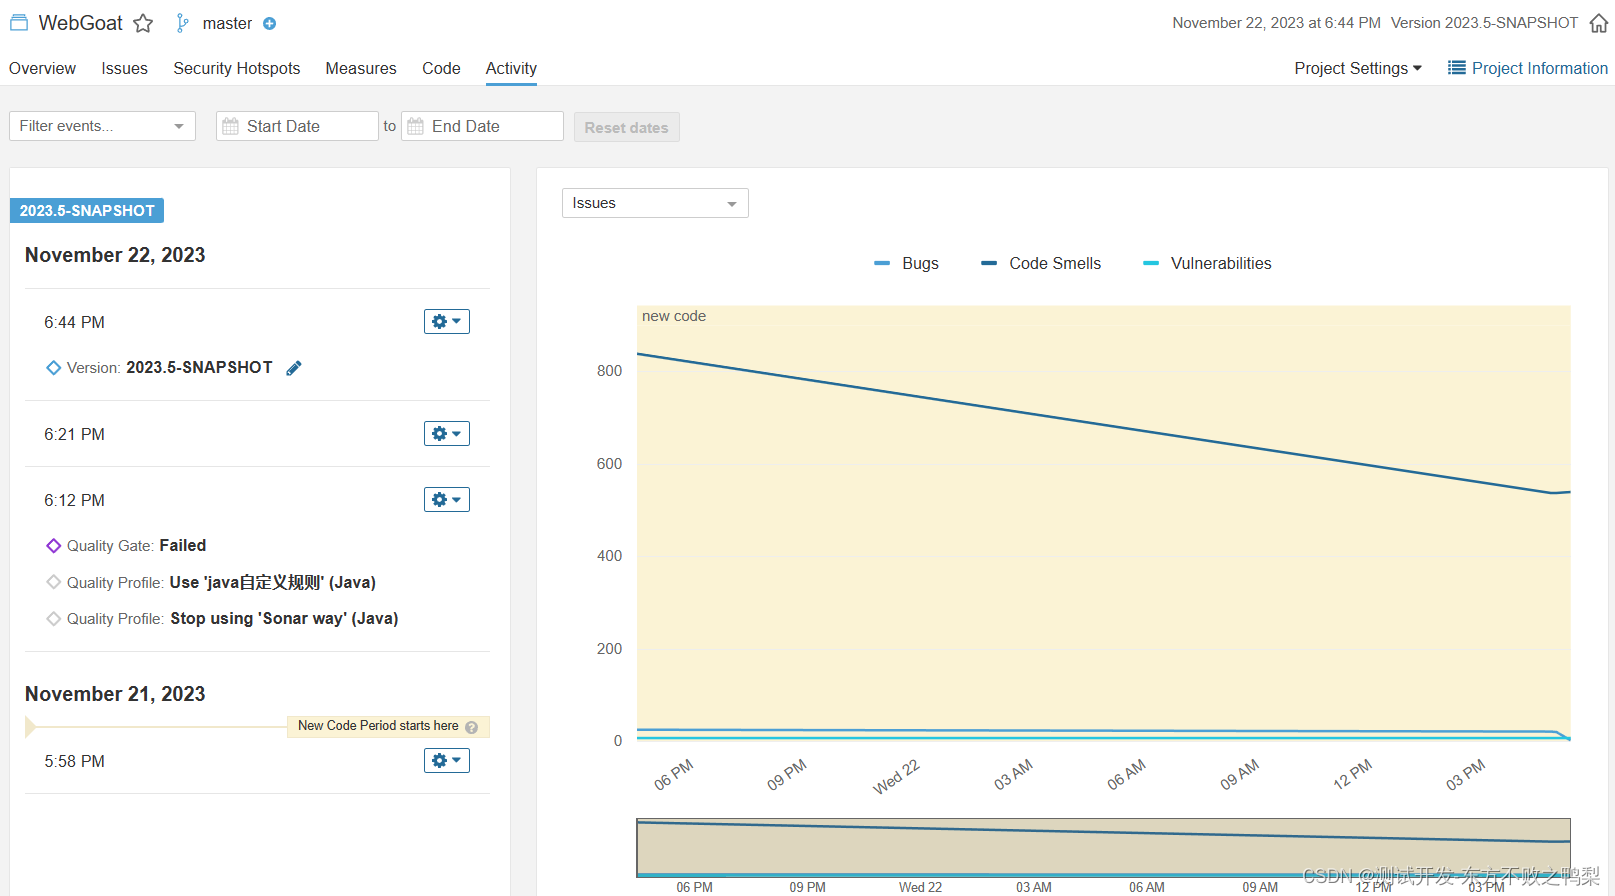This screenshot has height=896, width=1615.
Task: Click the 'Stop using Sonar way' diamond icon
Action: 54,618
